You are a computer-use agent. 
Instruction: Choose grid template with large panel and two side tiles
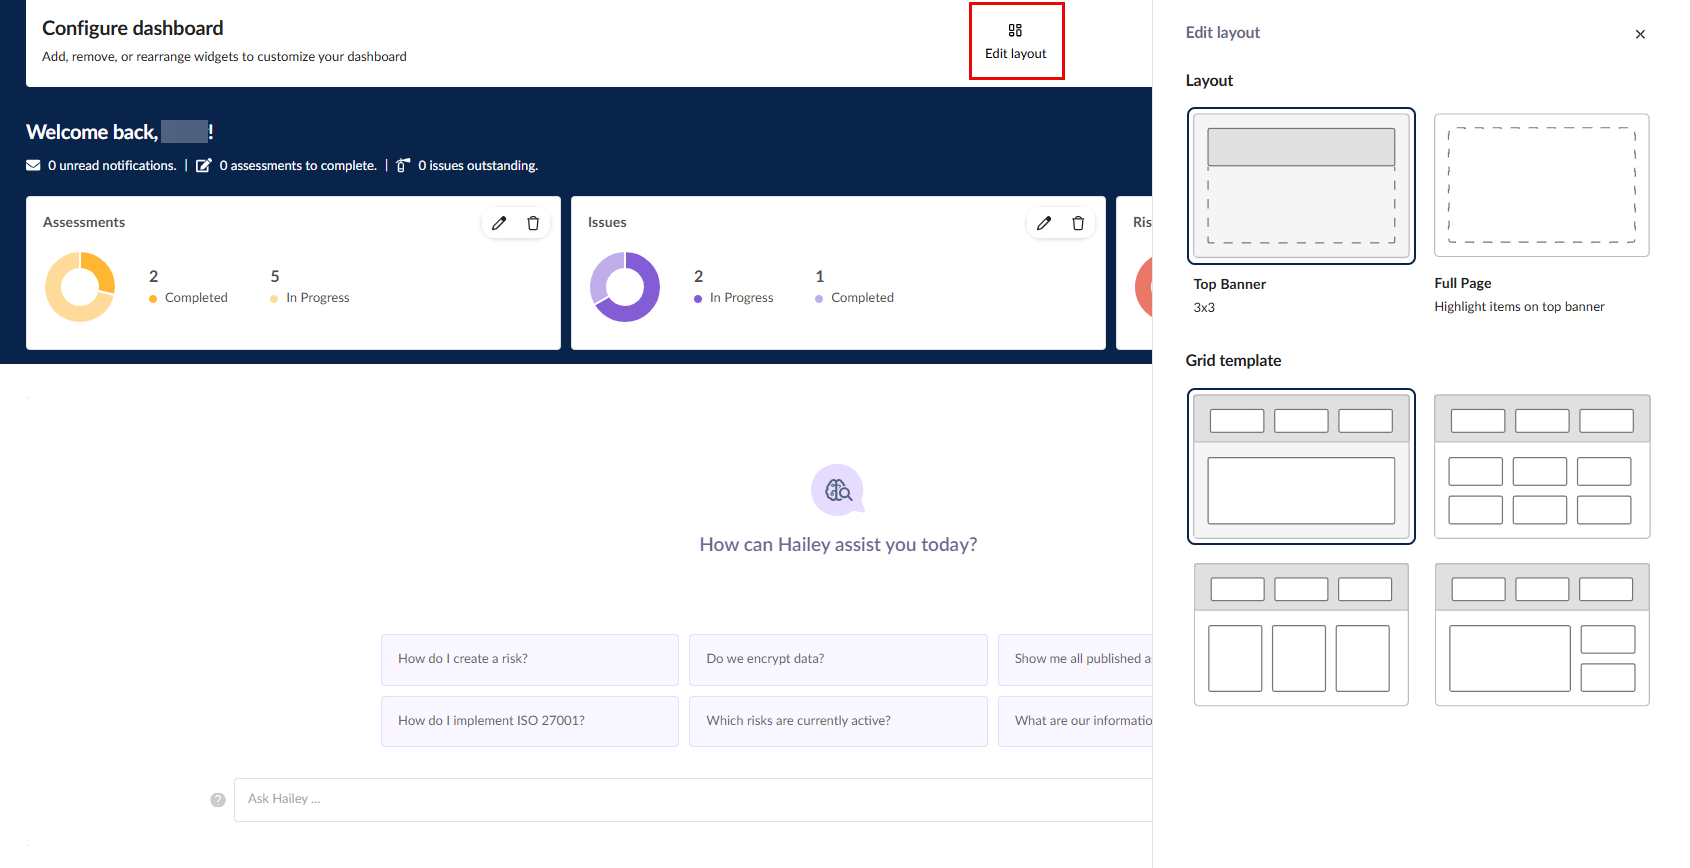tap(1542, 634)
